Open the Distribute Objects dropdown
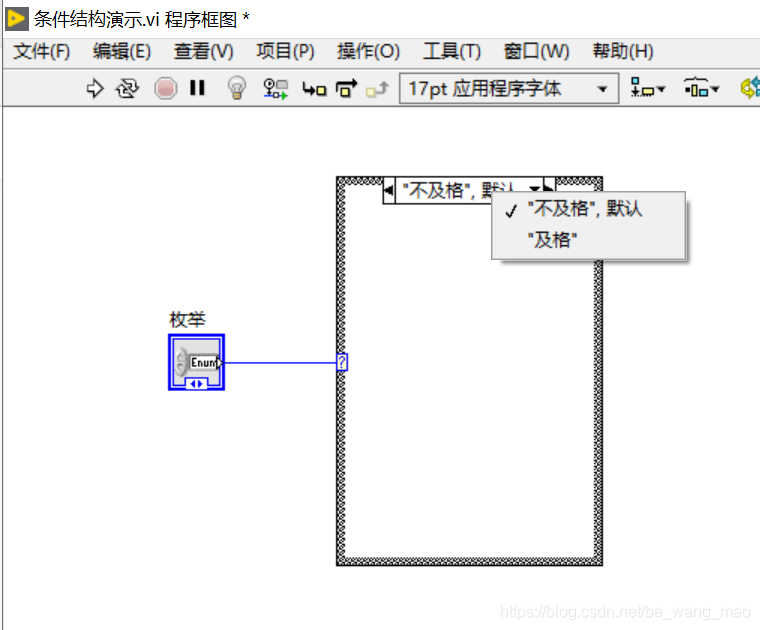The height and width of the screenshot is (630, 760). pos(701,88)
